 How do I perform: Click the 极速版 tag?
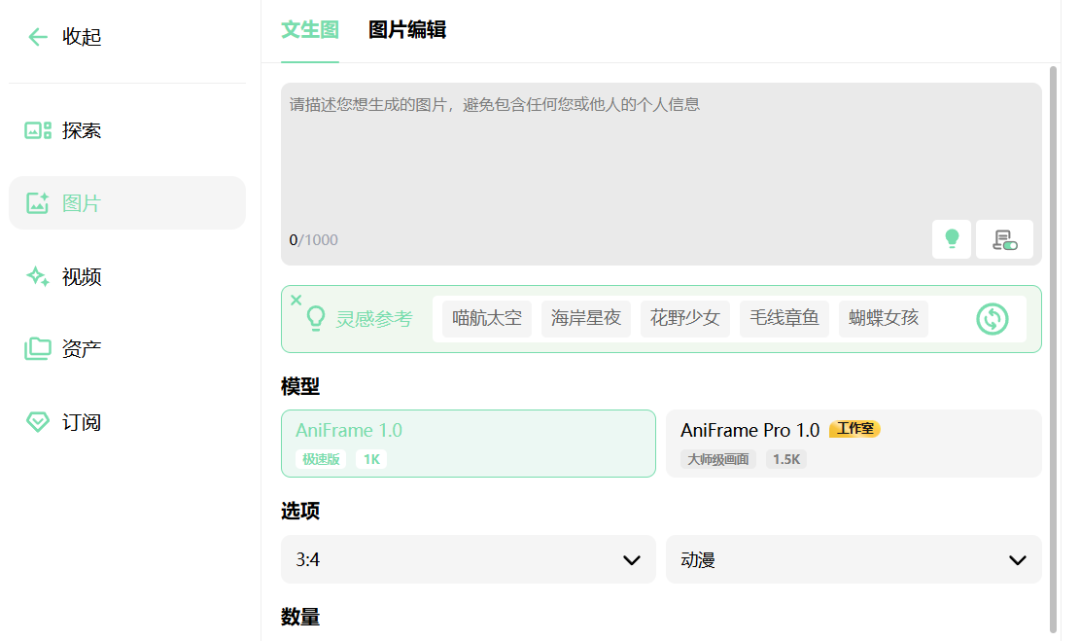click(x=321, y=459)
